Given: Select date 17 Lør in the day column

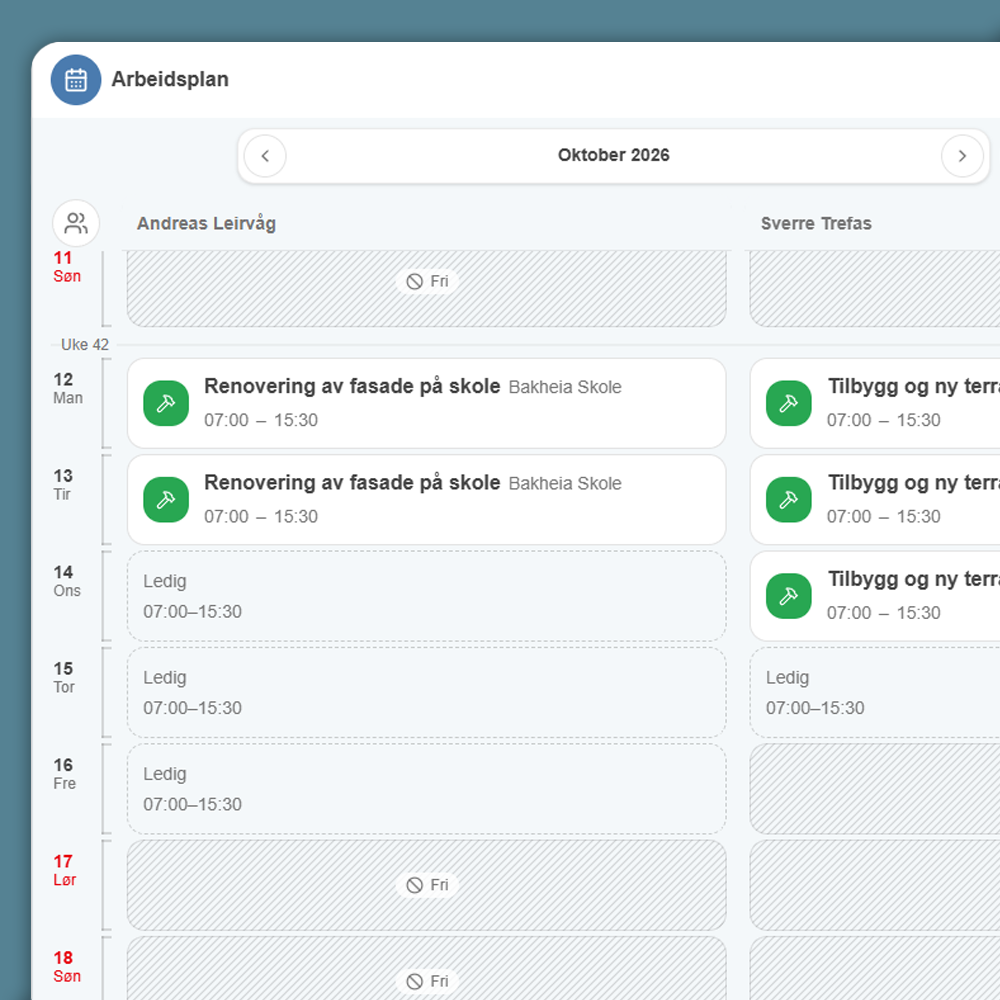Looking at the screenshot, I should [64, 870].
